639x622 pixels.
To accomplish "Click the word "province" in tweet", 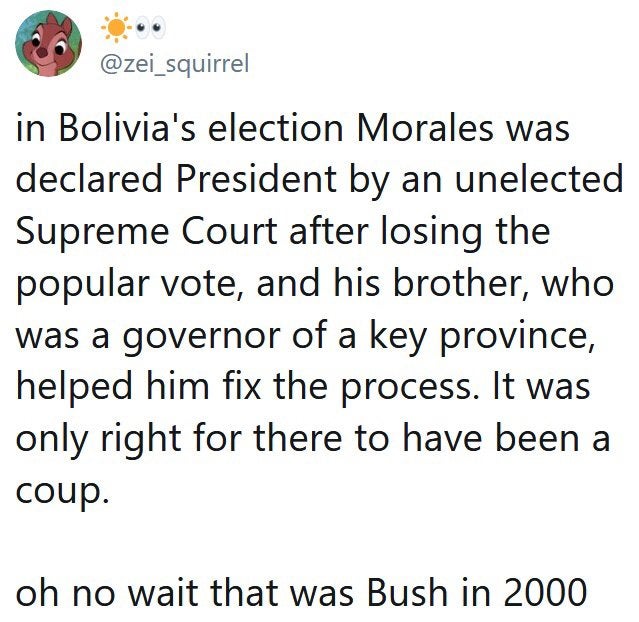I will (x=518, y=337).
